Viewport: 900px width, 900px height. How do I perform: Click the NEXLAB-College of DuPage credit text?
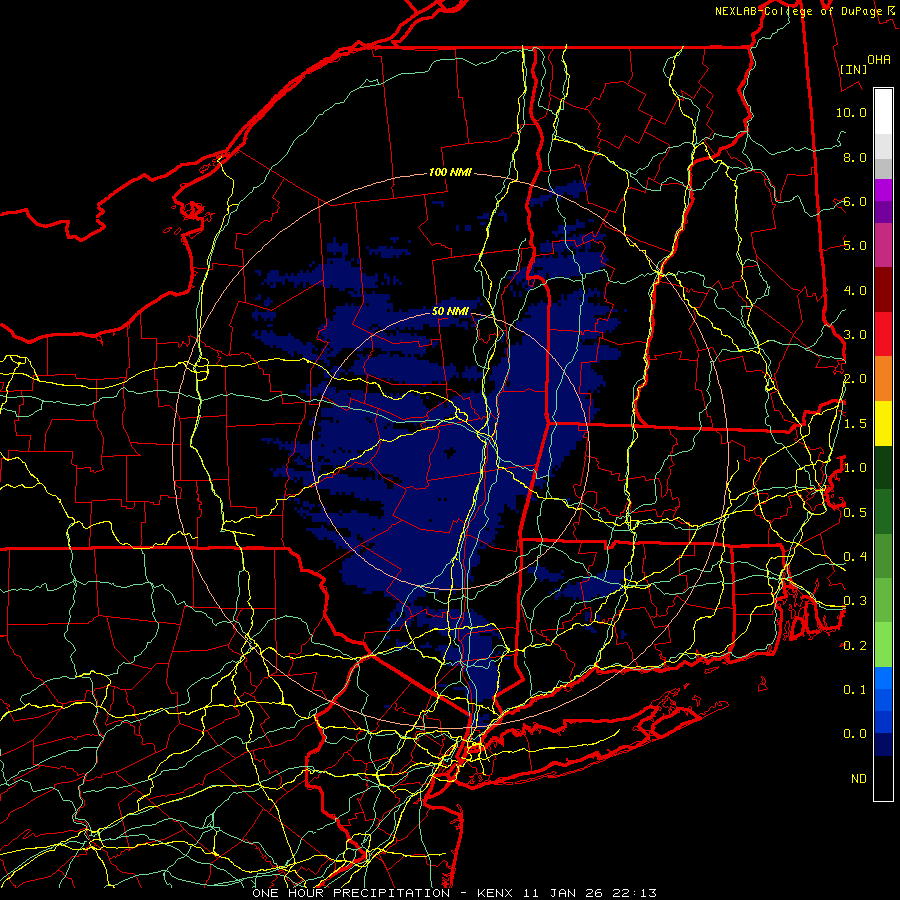click(798, 11)
